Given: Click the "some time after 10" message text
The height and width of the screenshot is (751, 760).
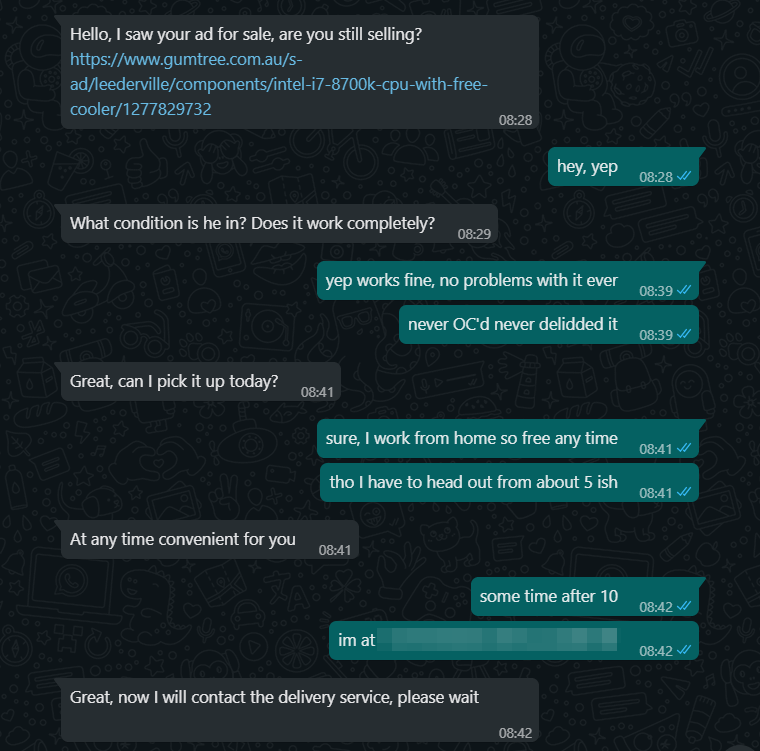Looking at the screenshot, I should pos(549,597).
